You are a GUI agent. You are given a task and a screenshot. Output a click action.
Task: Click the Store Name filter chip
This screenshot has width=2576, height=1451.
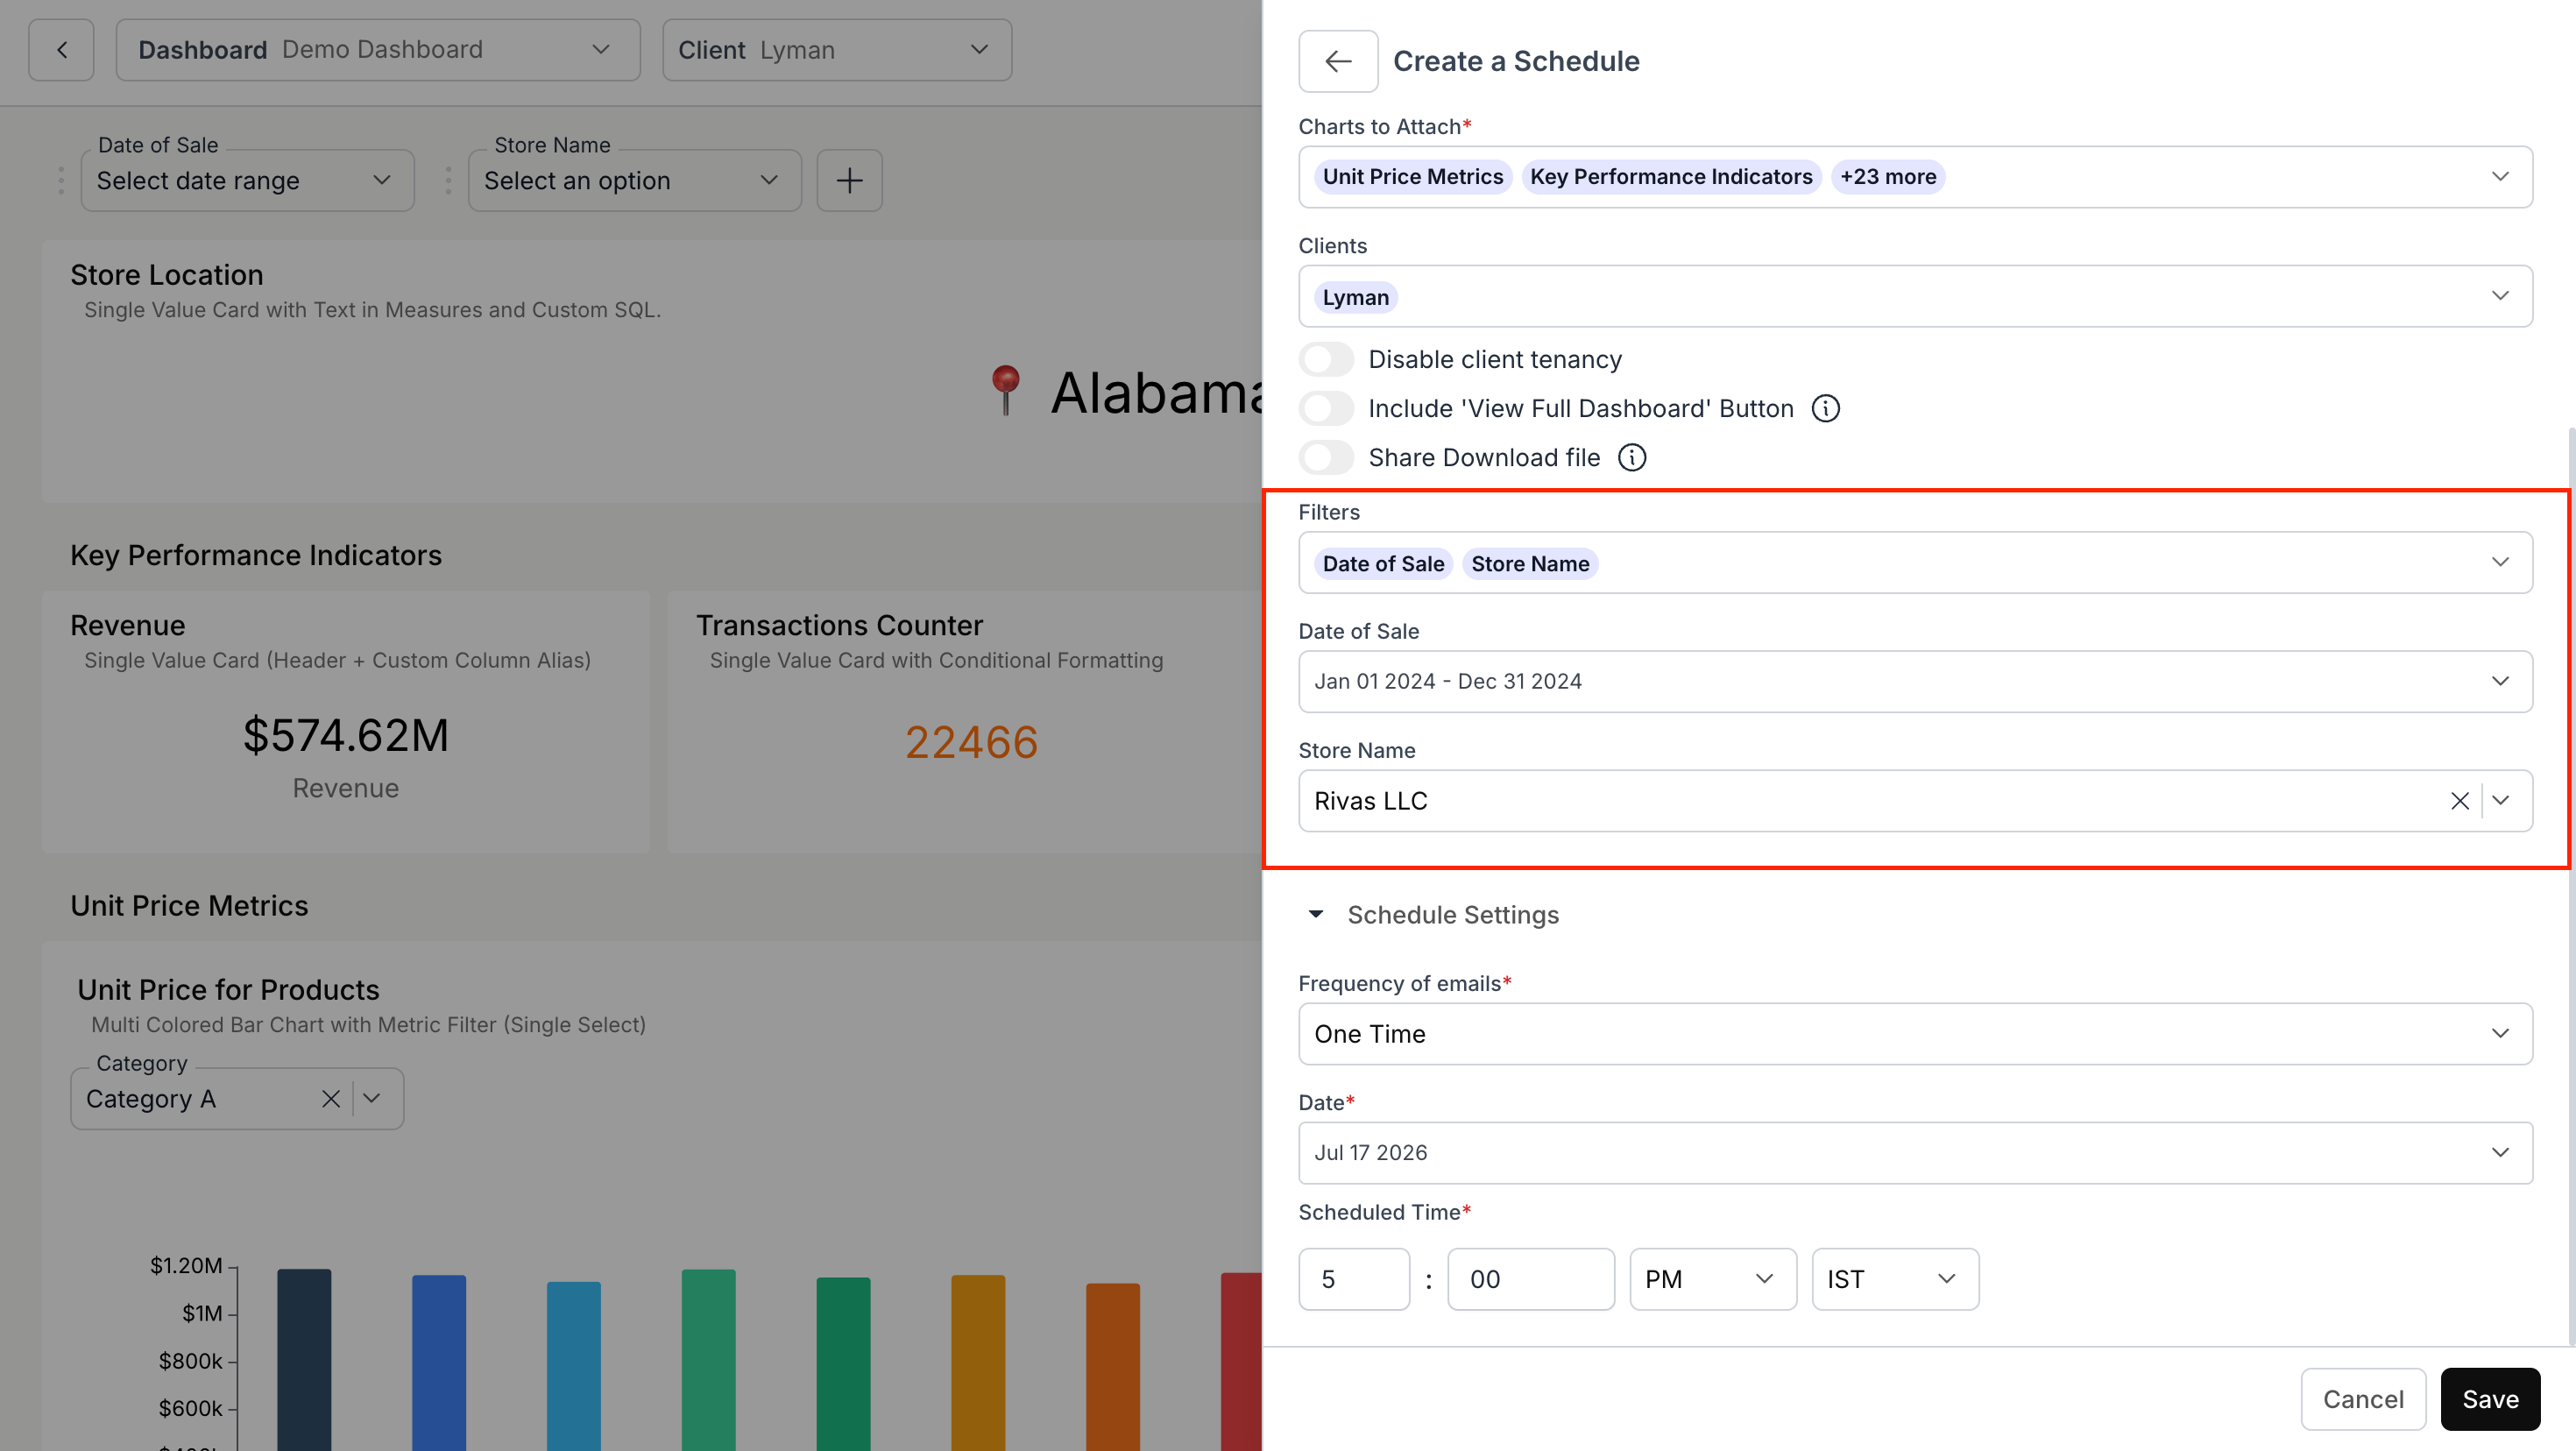point(1530,564)
